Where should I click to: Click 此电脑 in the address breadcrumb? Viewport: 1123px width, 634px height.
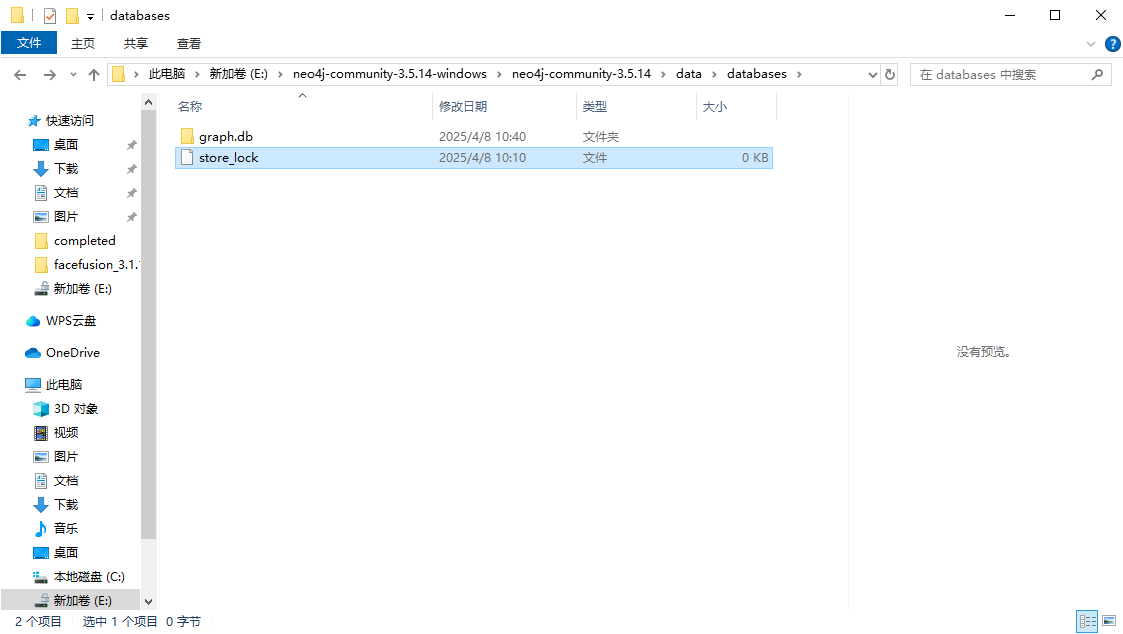point(167,74)
